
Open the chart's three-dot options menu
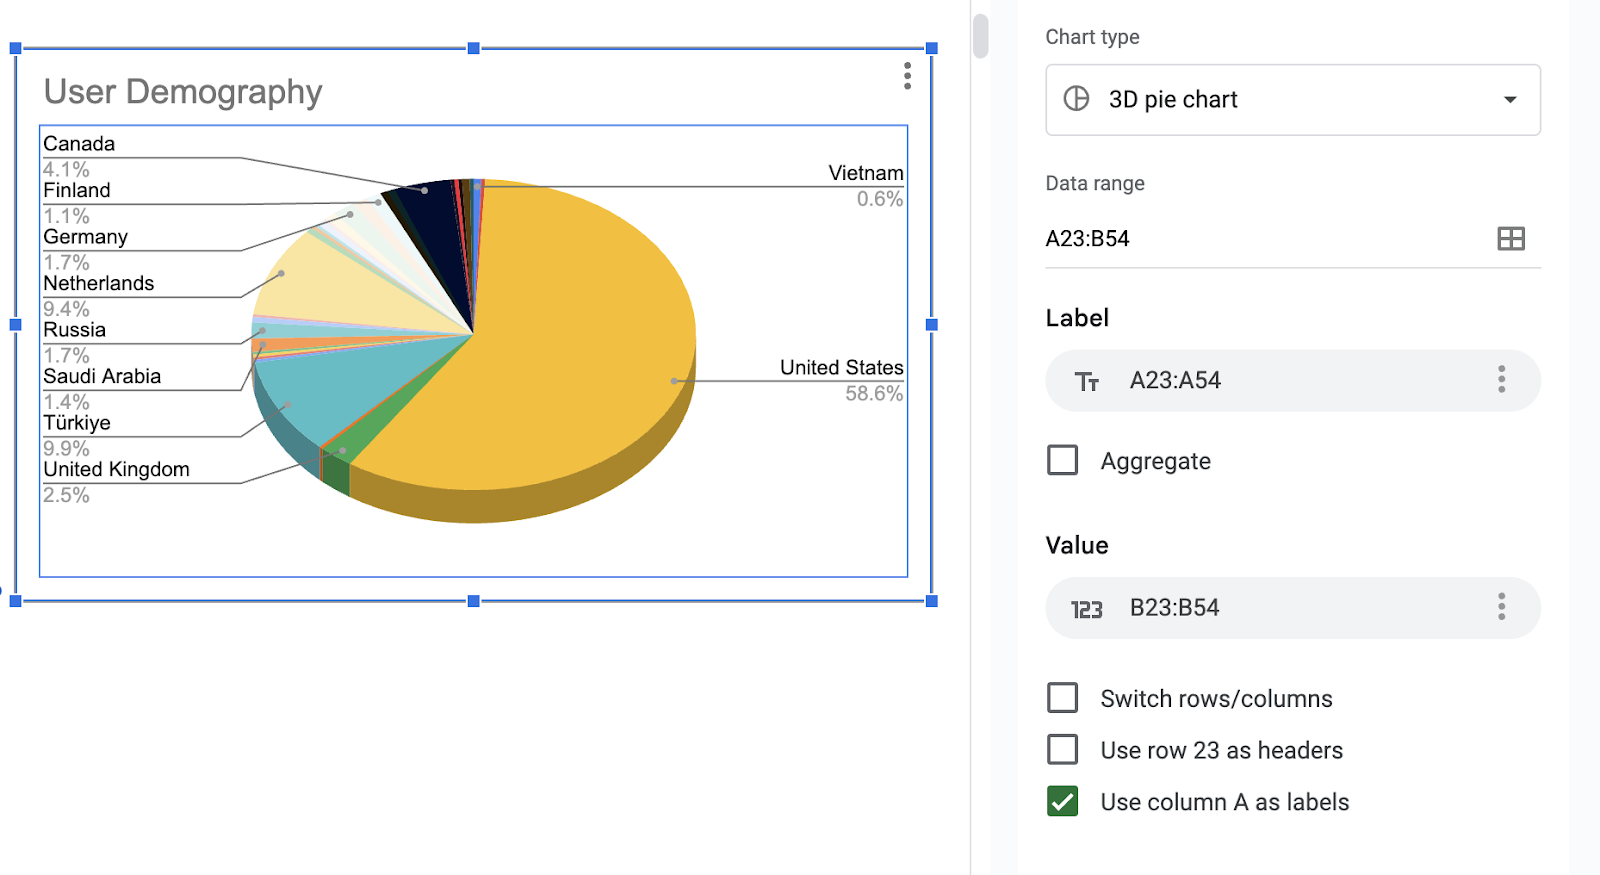pos(907,76)
